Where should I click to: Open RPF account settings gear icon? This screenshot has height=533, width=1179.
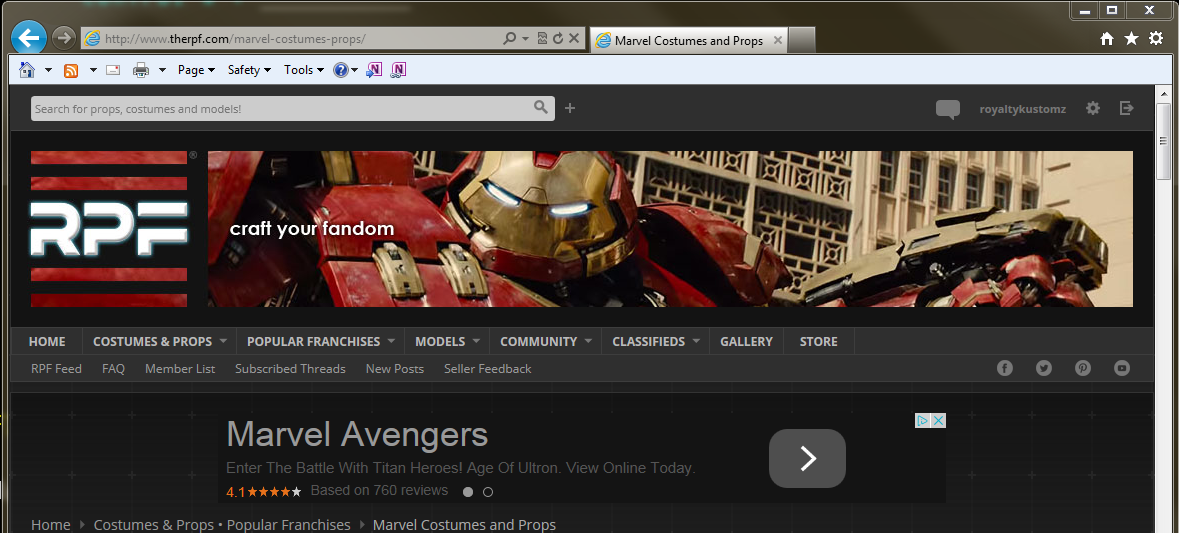click(x=1093, y=108)
